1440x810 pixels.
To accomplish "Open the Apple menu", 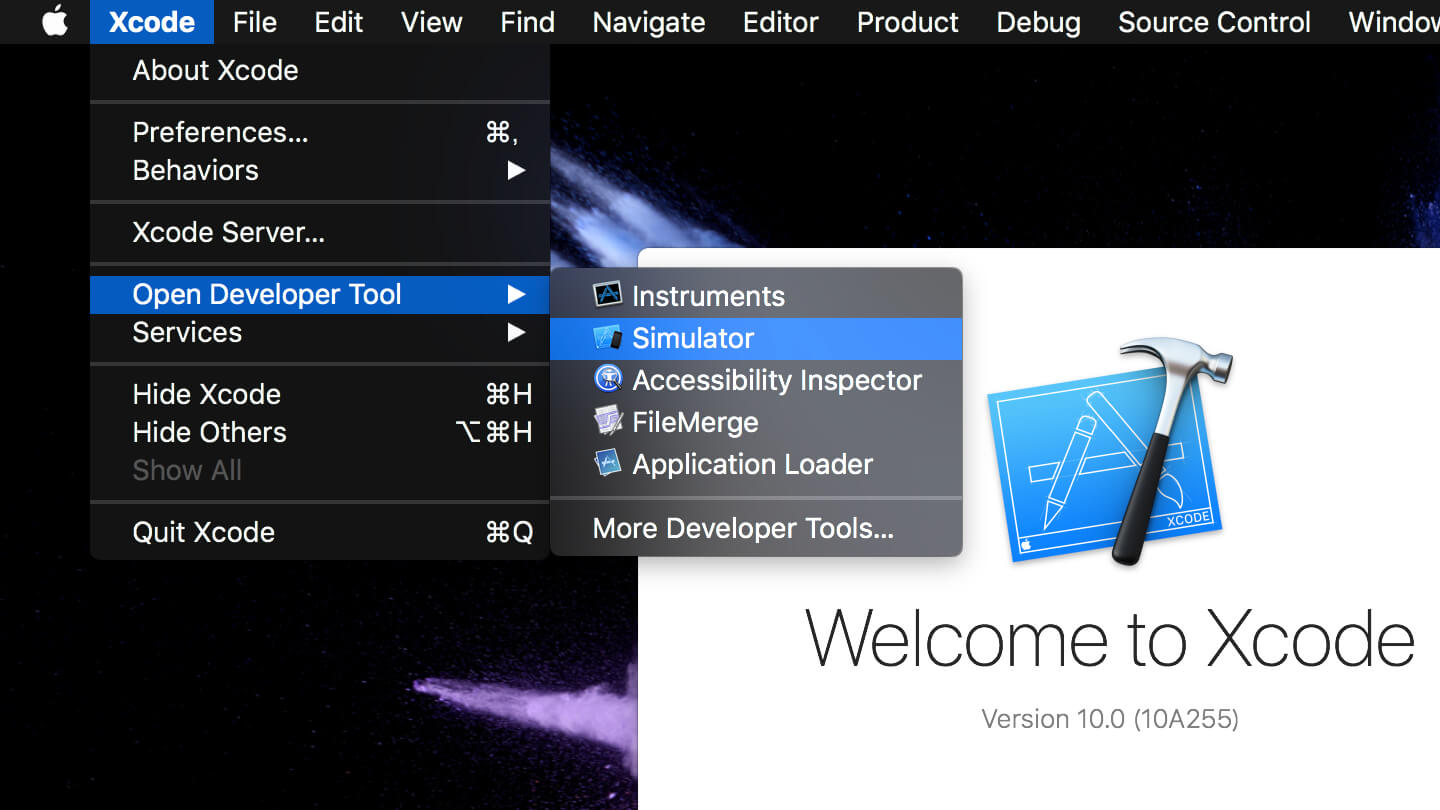I will (x=54, y=22).
